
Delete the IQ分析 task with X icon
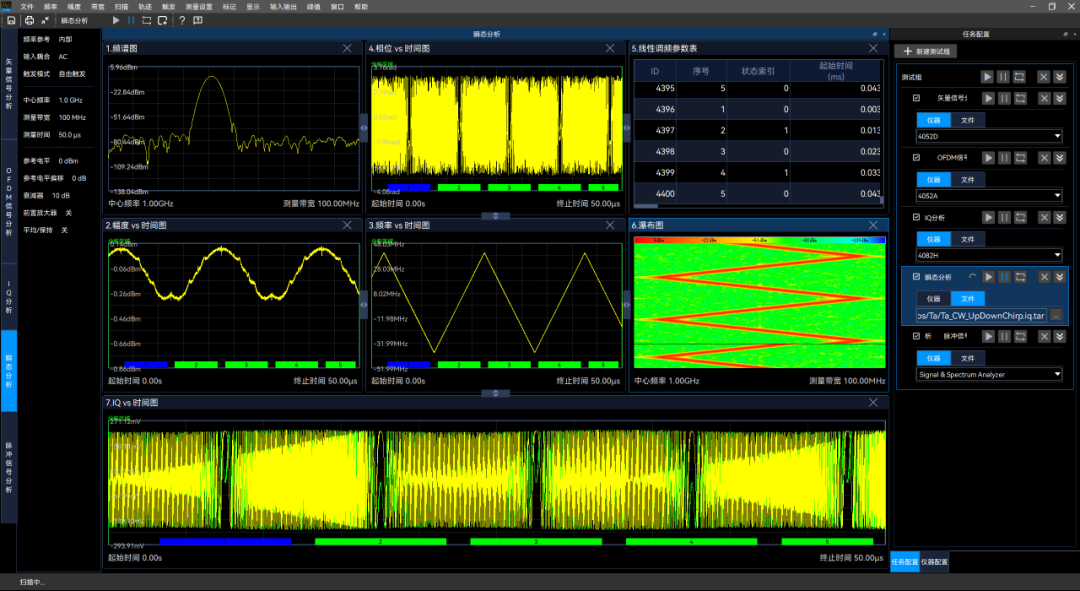click(1043, 217)
